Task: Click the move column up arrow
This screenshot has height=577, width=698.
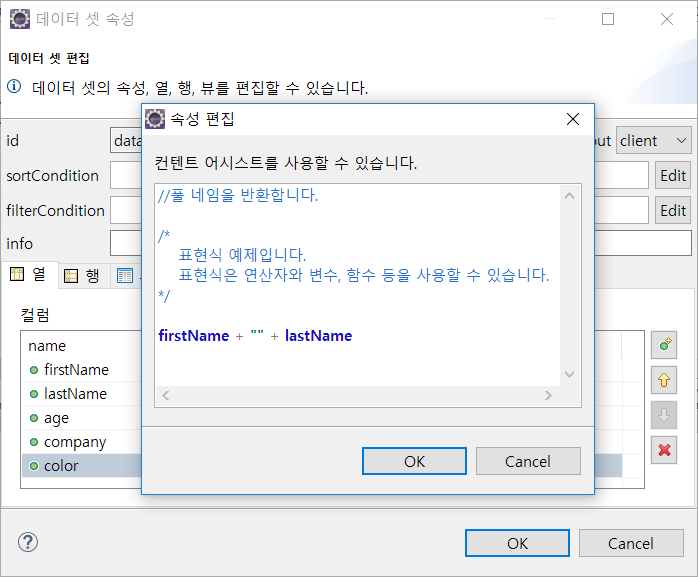Action: pyautogui.click(x=664, y=380)
